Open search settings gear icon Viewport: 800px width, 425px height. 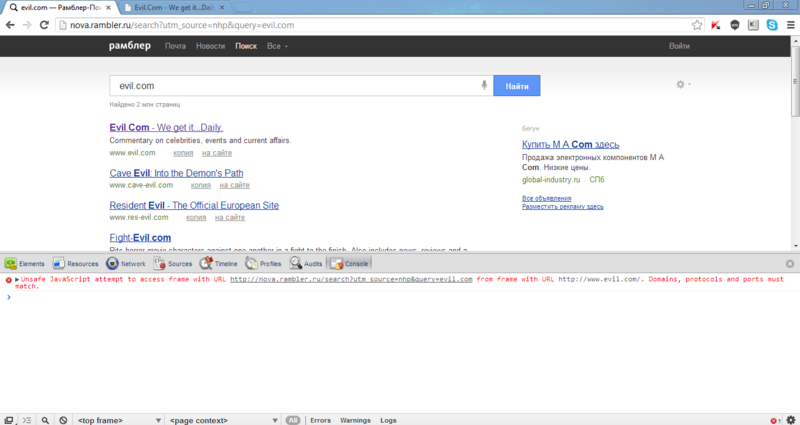coord(680,85)
